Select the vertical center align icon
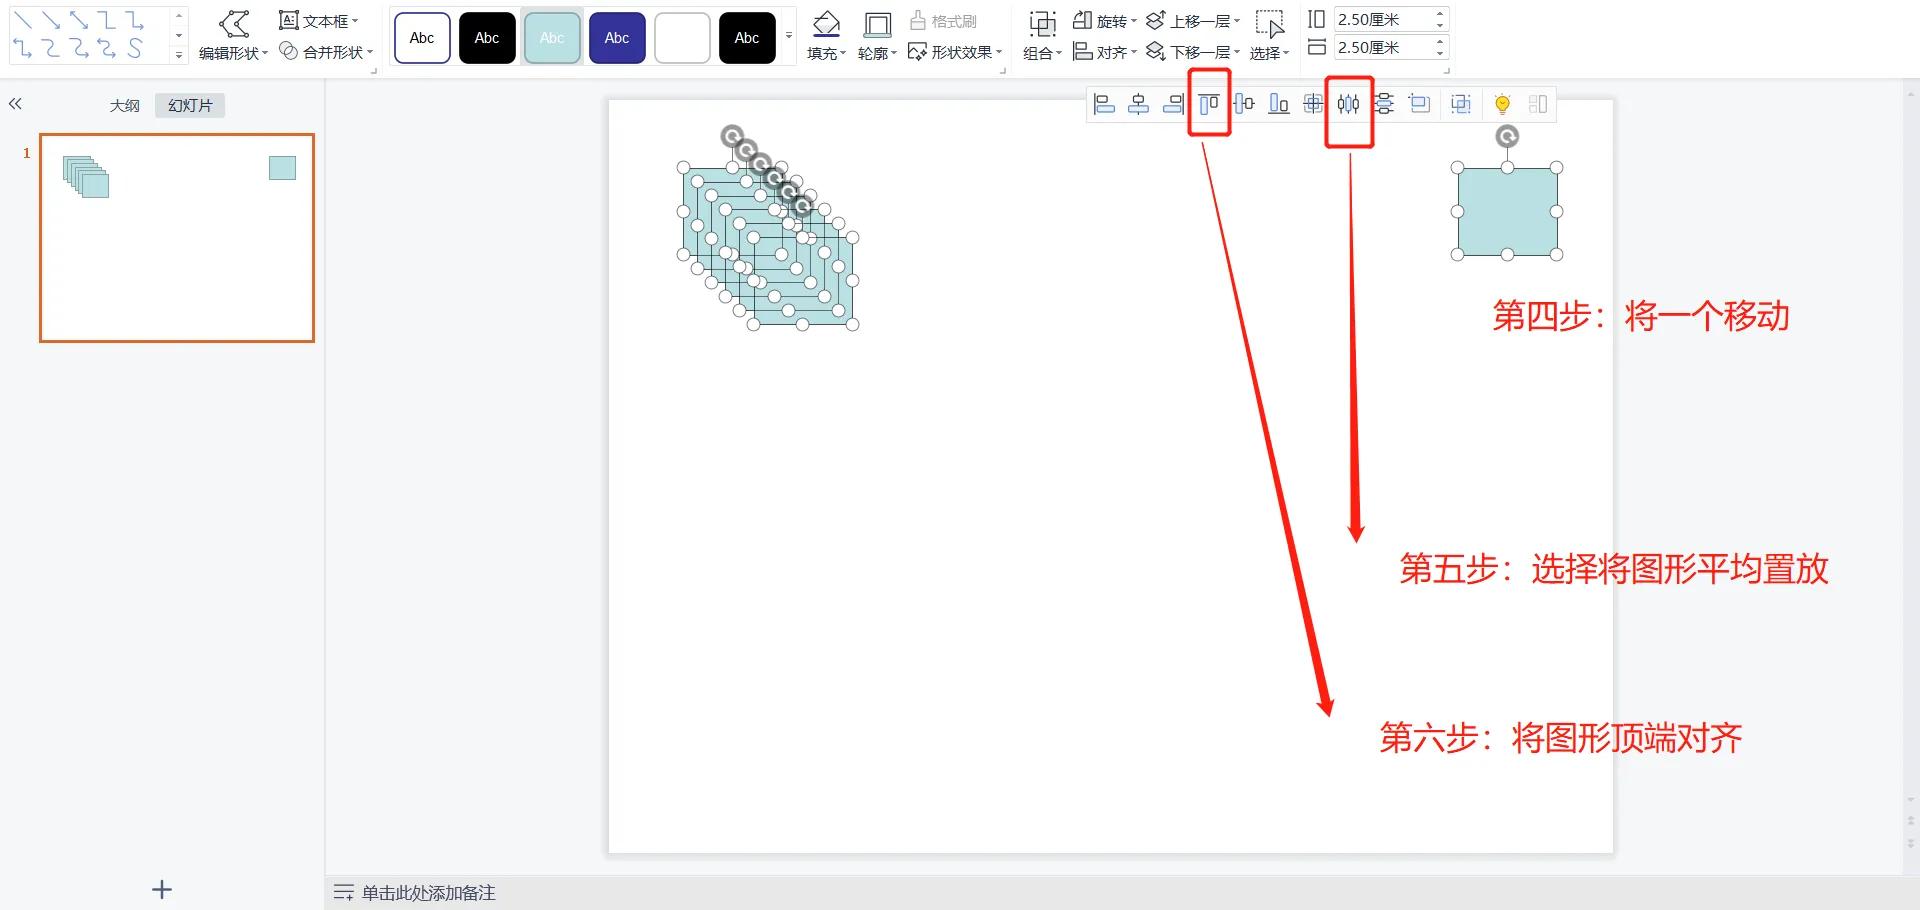 [x=1243, y=103]
